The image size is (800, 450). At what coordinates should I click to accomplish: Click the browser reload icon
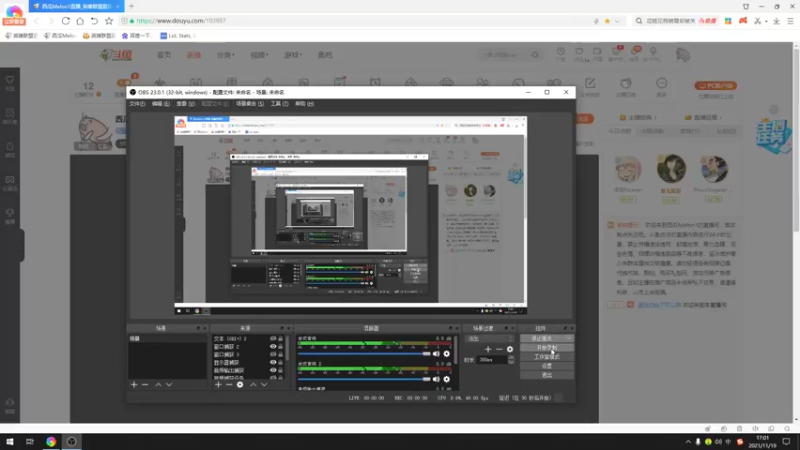pos(66,21)
